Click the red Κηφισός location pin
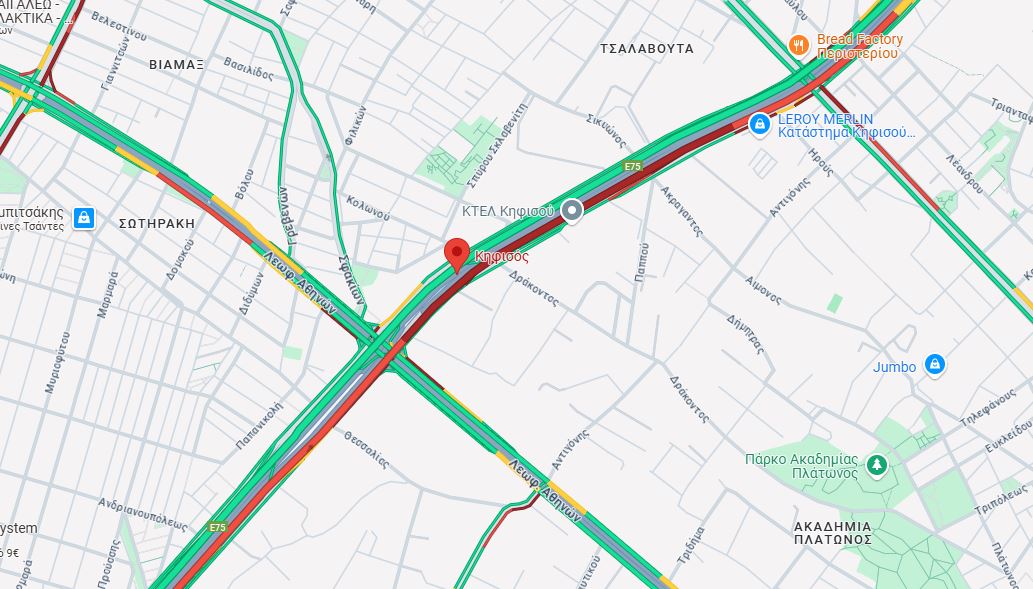The width and height of the screenshot is (1033, 589). [x=457, y=255]
